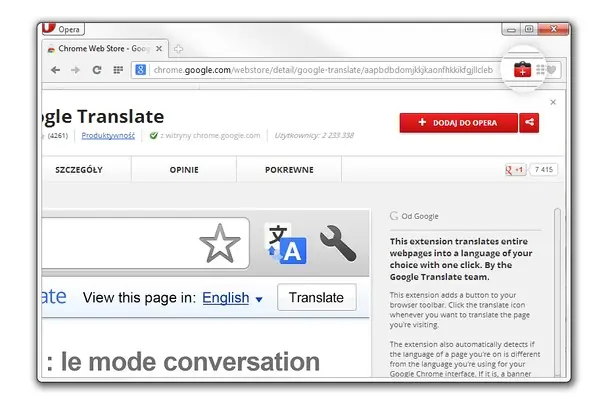Minimize the Opera window
The width and height of the screenshot is (612, 408).
[511, 29]
